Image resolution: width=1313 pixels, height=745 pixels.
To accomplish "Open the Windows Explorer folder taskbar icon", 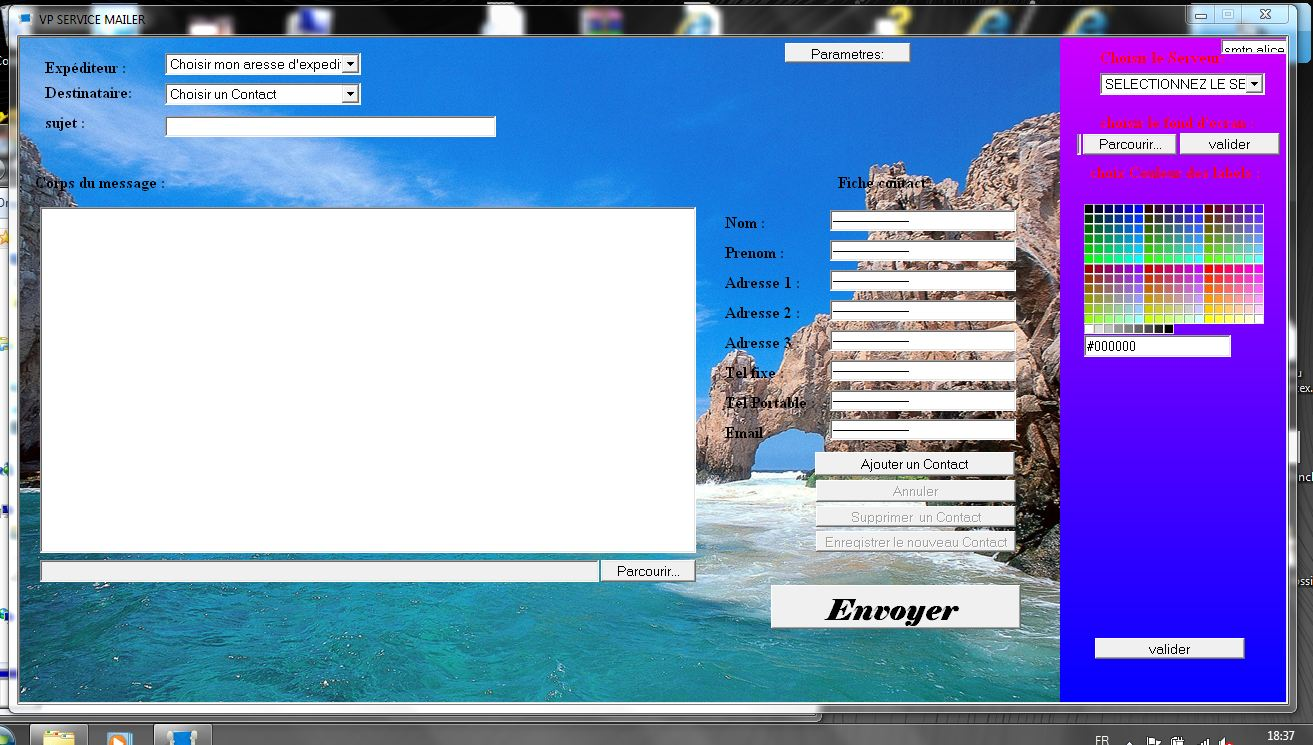I will [59, 738].
